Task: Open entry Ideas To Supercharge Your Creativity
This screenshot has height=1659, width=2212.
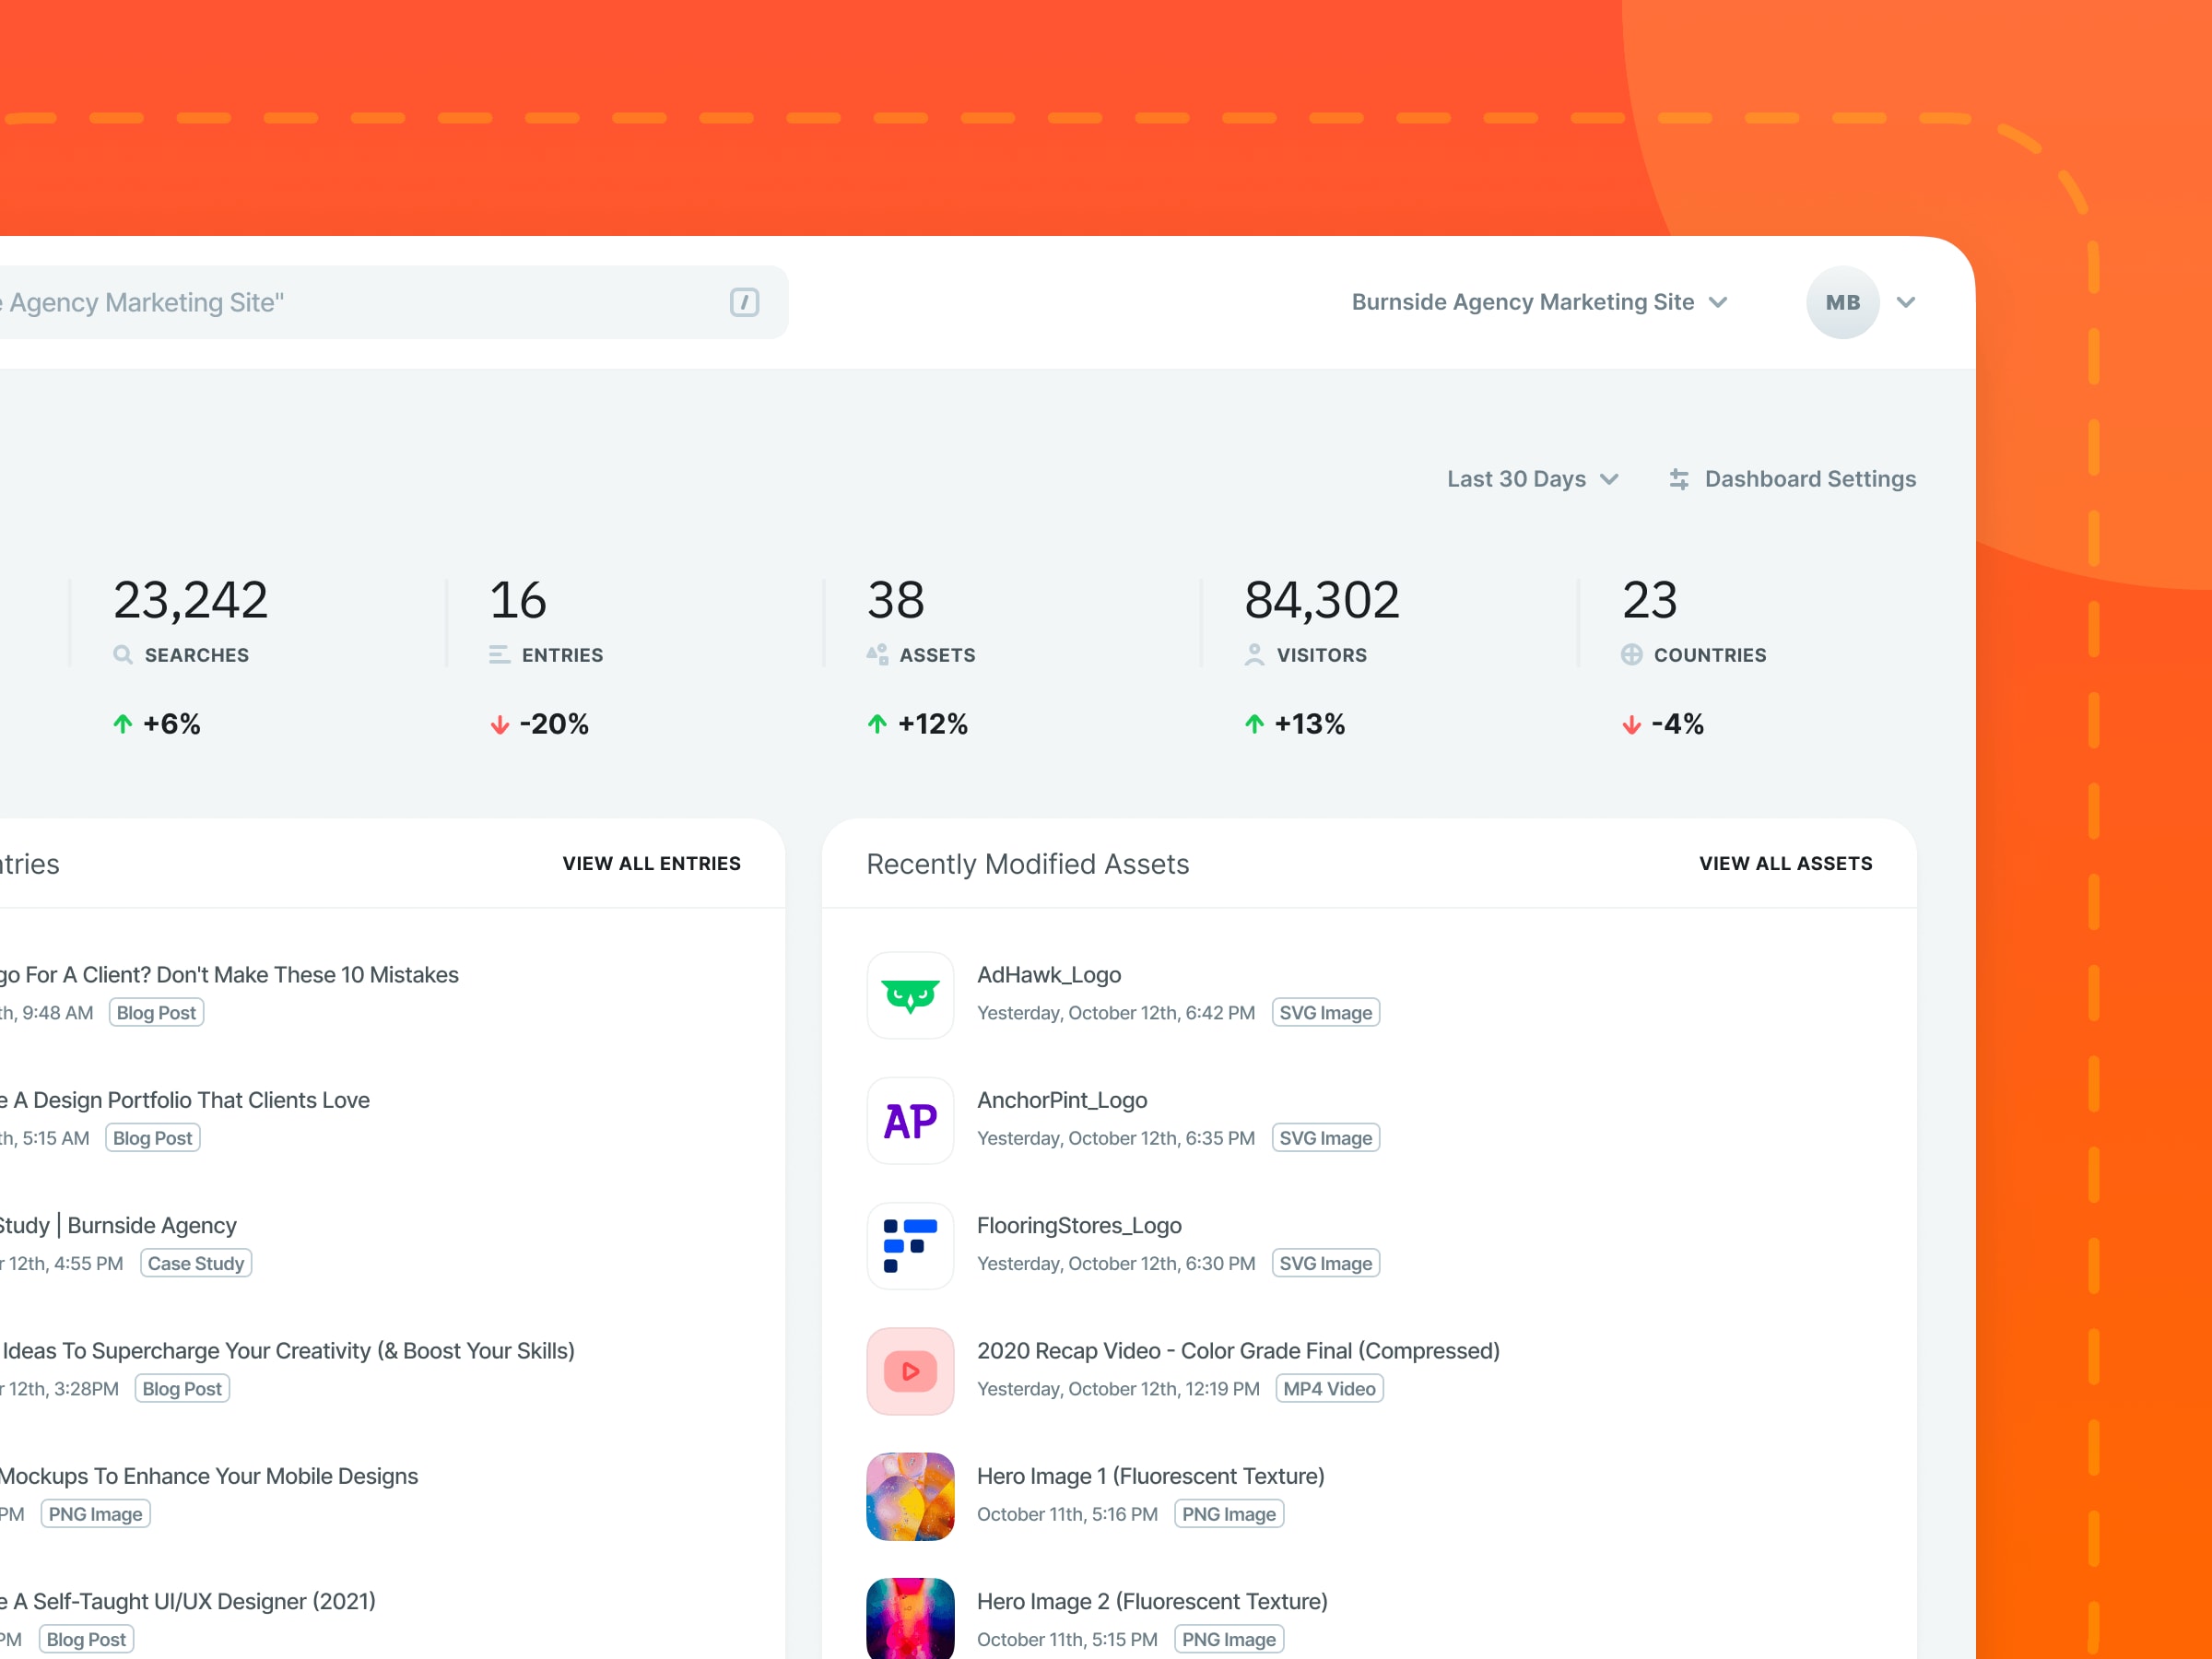Action: tap(288, 1351)
